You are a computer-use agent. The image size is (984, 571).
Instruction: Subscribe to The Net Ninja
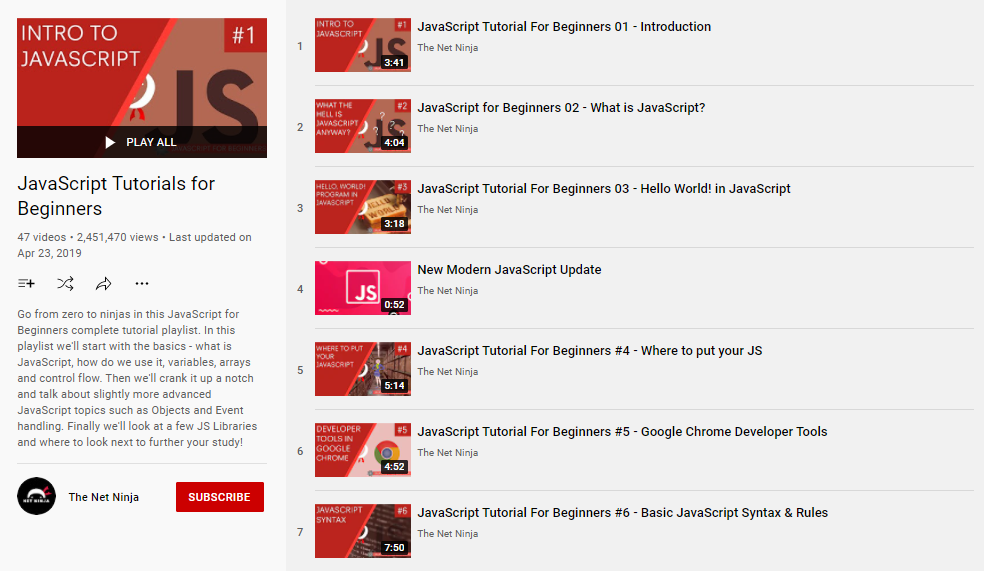pos(220,497)
